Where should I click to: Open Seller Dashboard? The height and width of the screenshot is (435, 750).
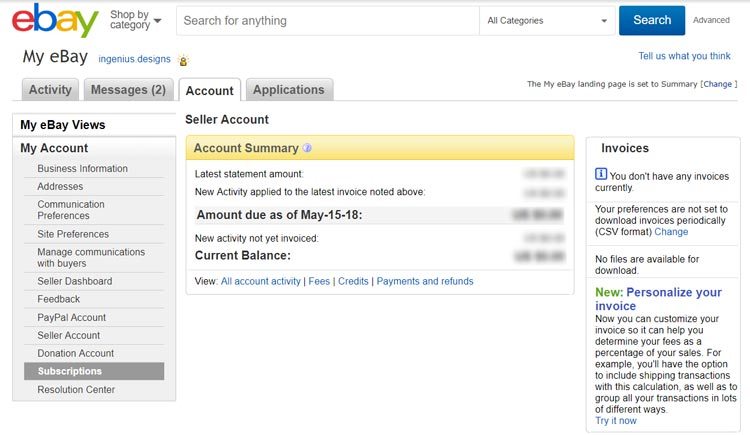coord(75,281)
